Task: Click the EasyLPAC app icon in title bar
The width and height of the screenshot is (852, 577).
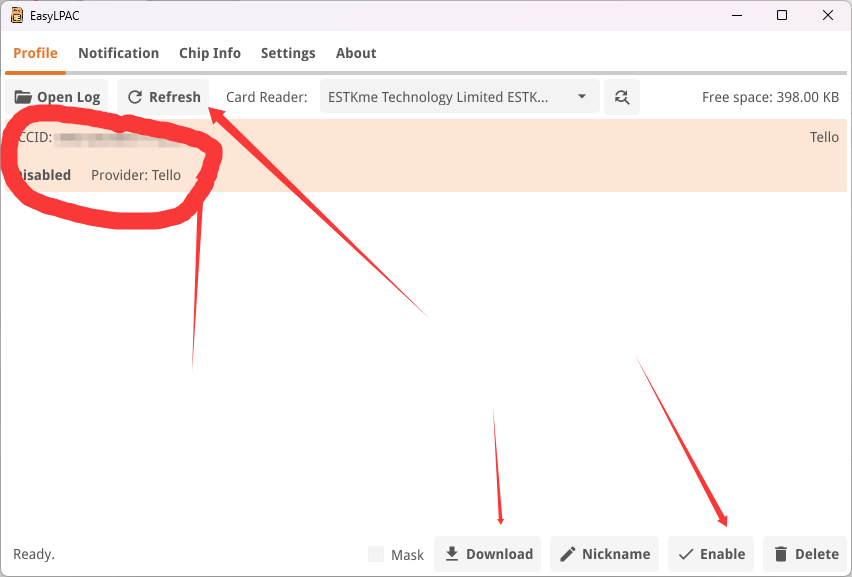Action: (x=17, y=15)
